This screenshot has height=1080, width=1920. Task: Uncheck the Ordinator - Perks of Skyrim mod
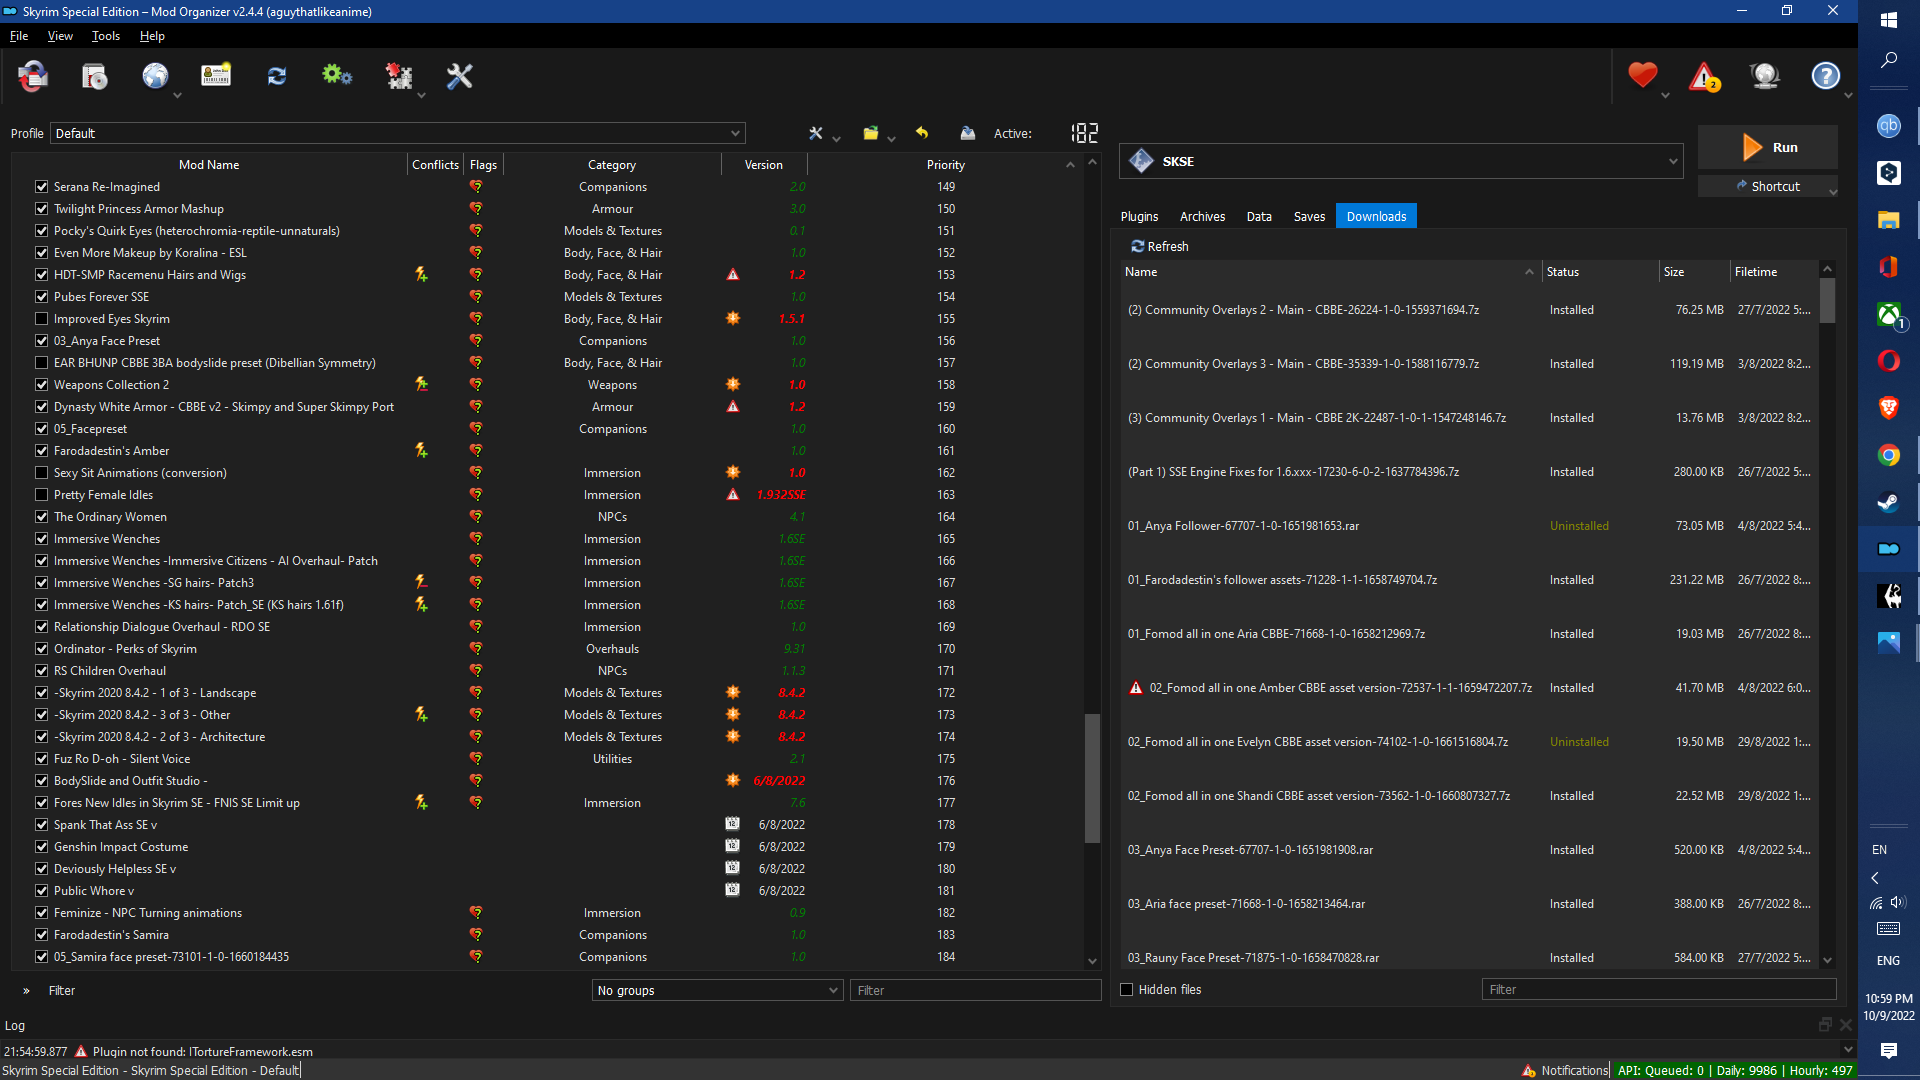(x=42, y=649)
